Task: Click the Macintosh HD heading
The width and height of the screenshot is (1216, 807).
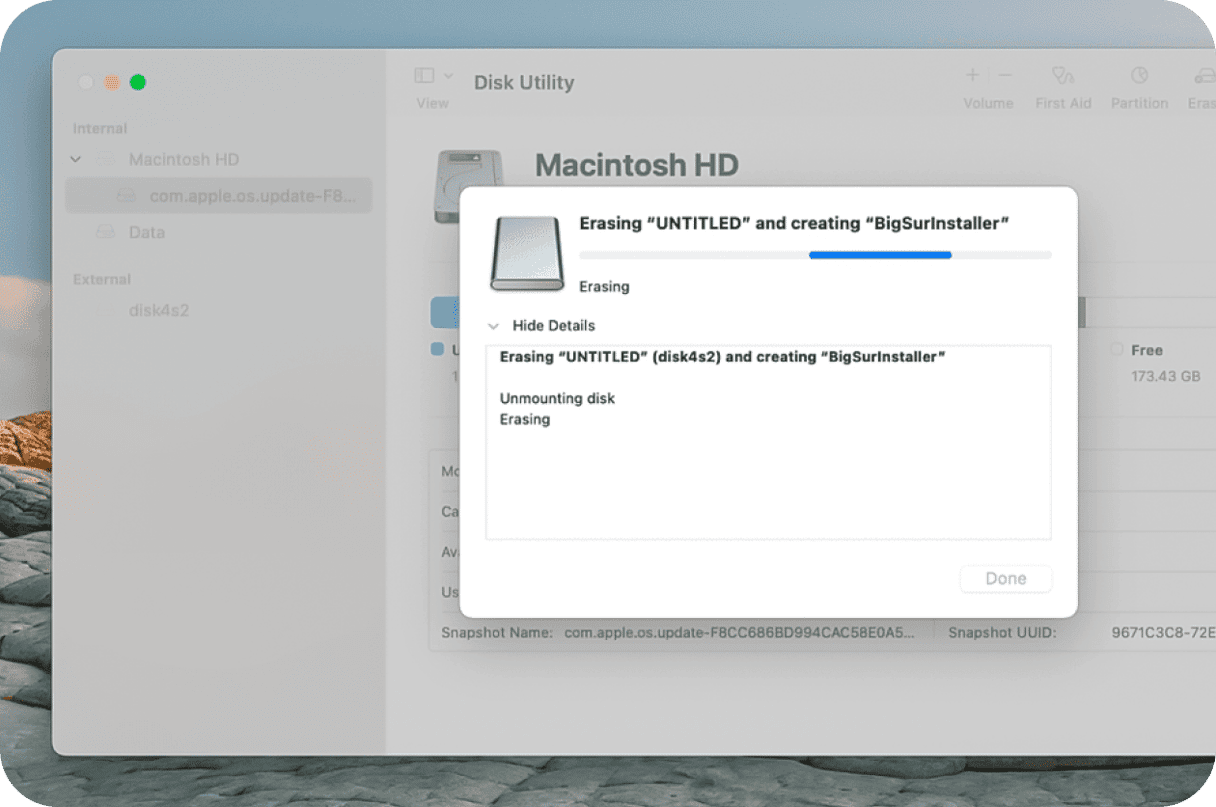Action: tap(637, 165)
